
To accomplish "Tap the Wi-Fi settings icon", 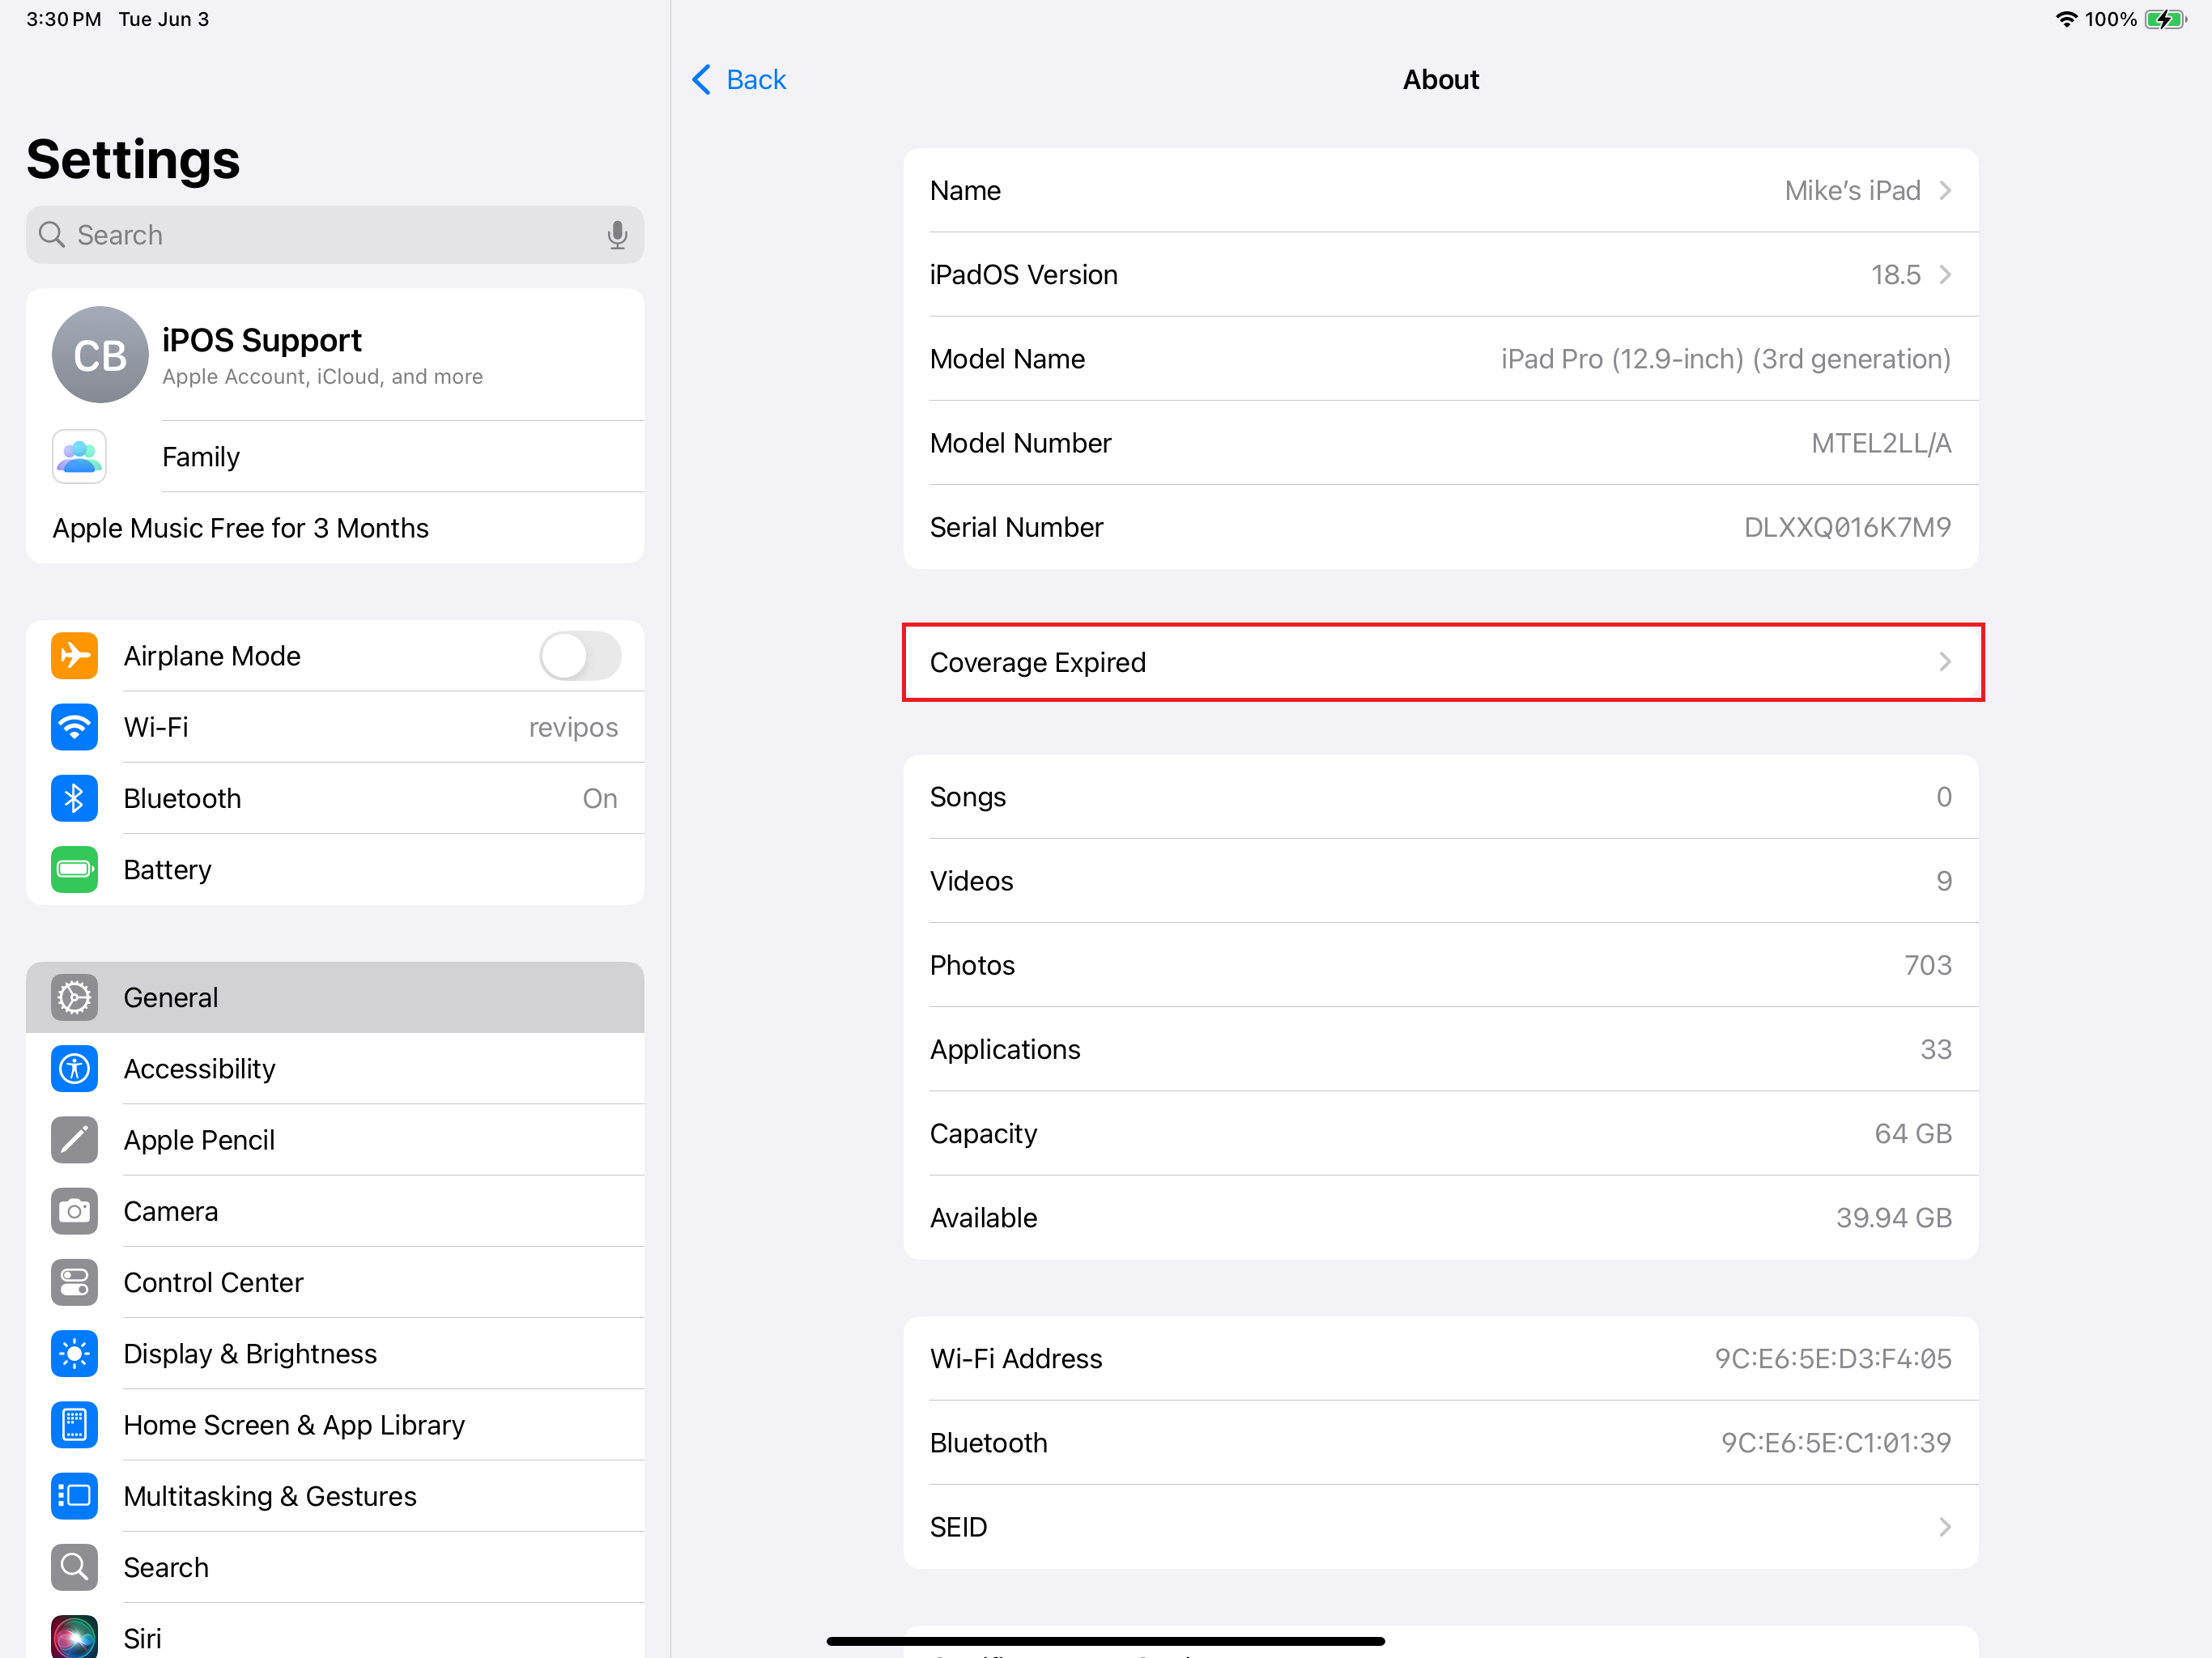I will (x=75, y=727).
